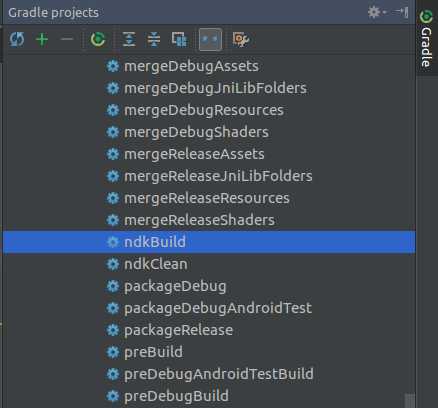Screen dimensions: 438x408
Task: Expand all tree nodes
Action: point(129,39)
